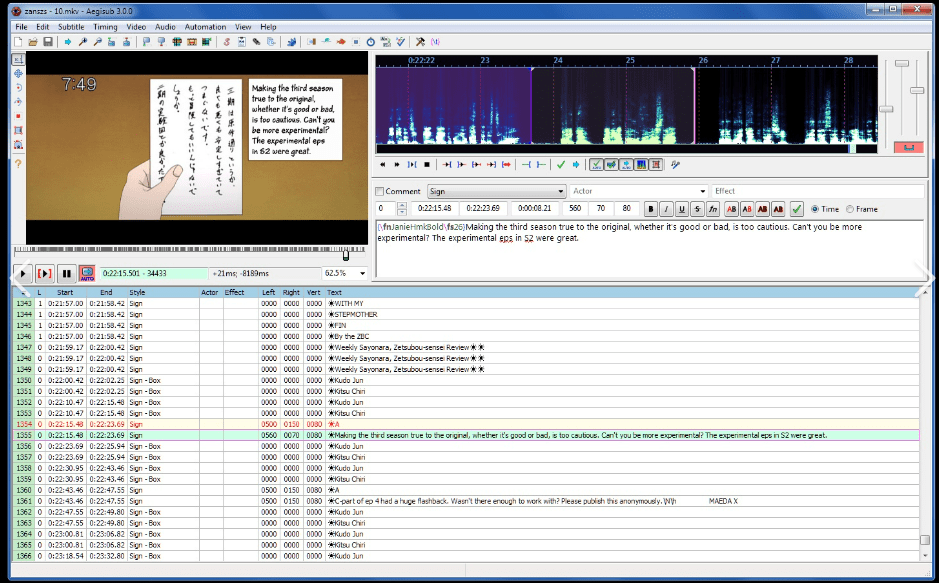Click the Save subtitles floppy disk icon

[x=47, y=42]
